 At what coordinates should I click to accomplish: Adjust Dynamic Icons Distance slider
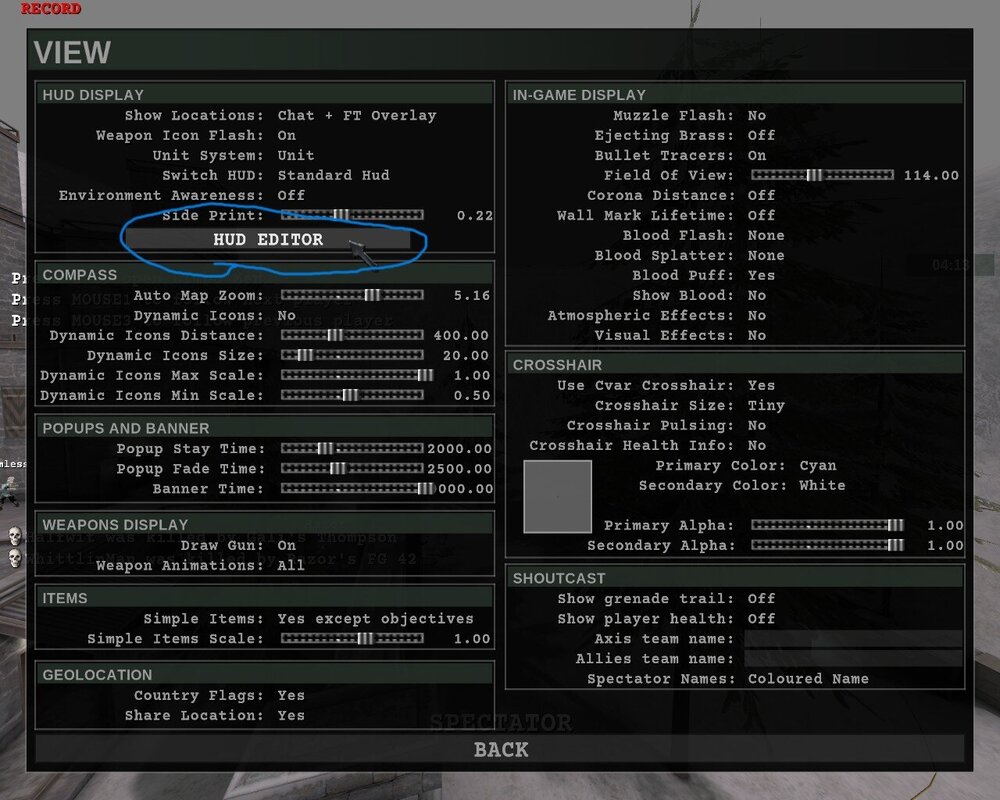point(352,335)
